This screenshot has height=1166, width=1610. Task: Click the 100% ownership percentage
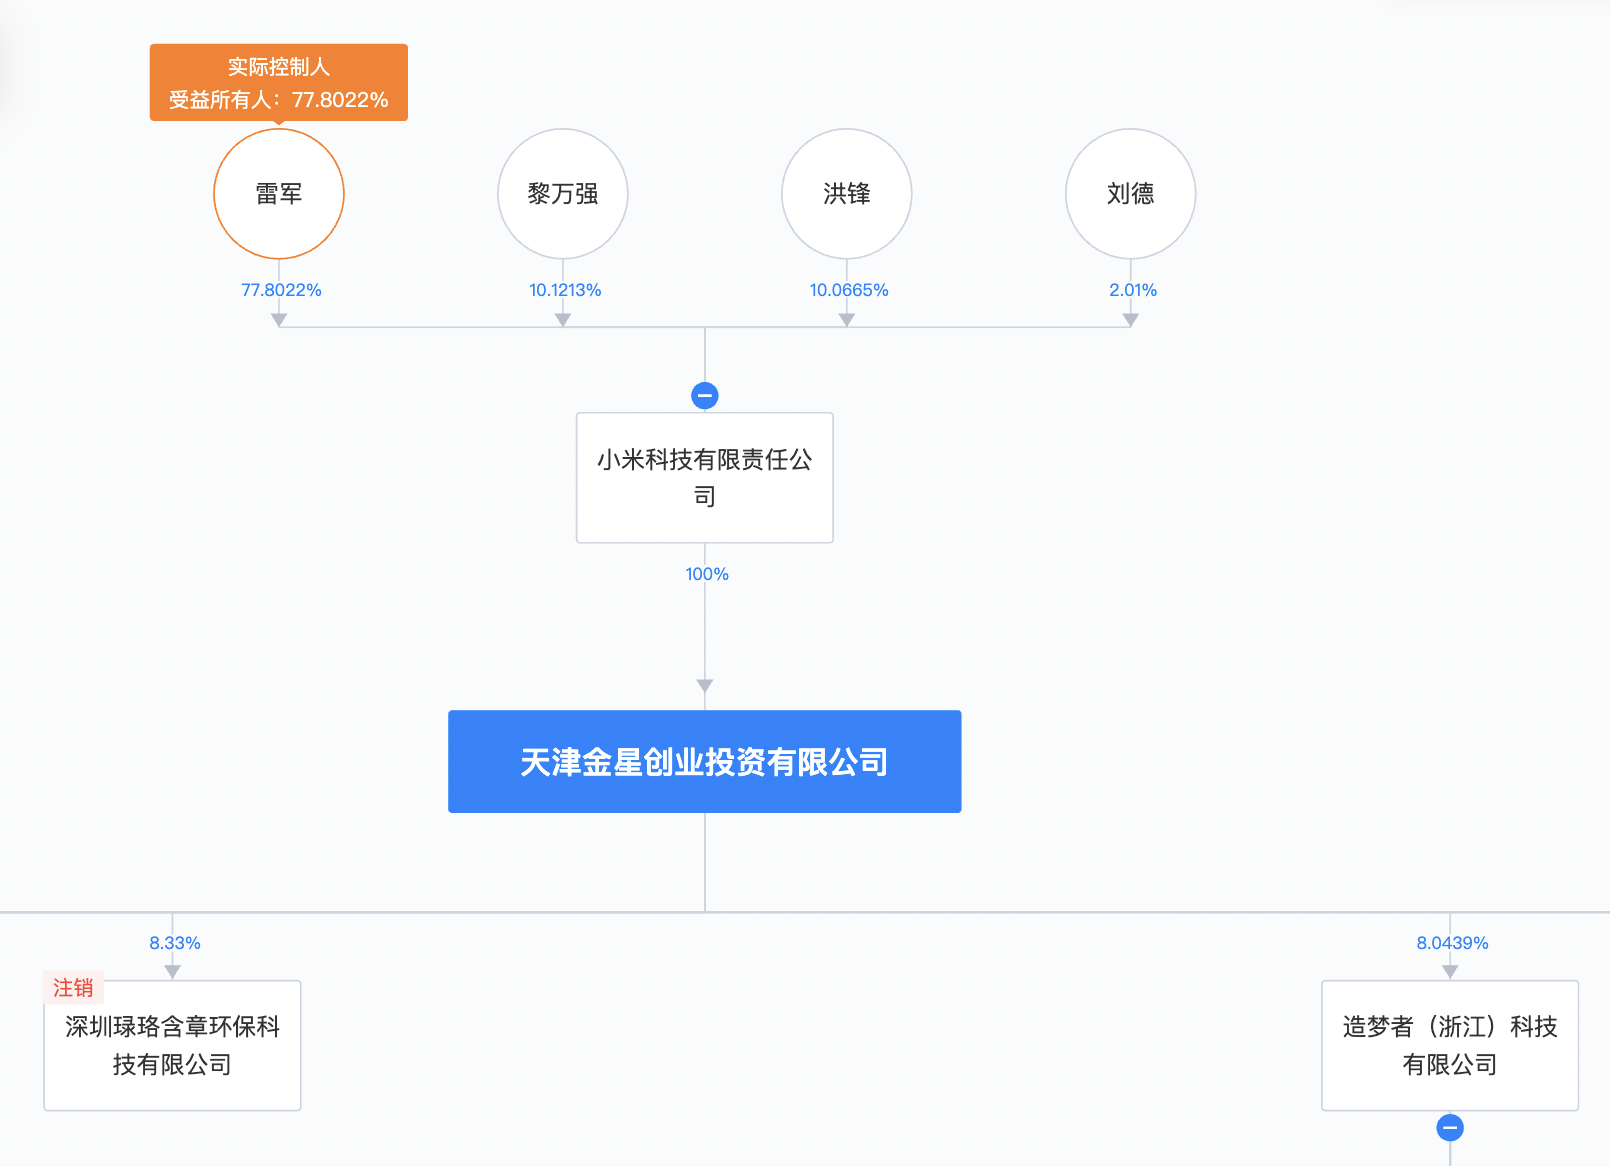(707, 574)
